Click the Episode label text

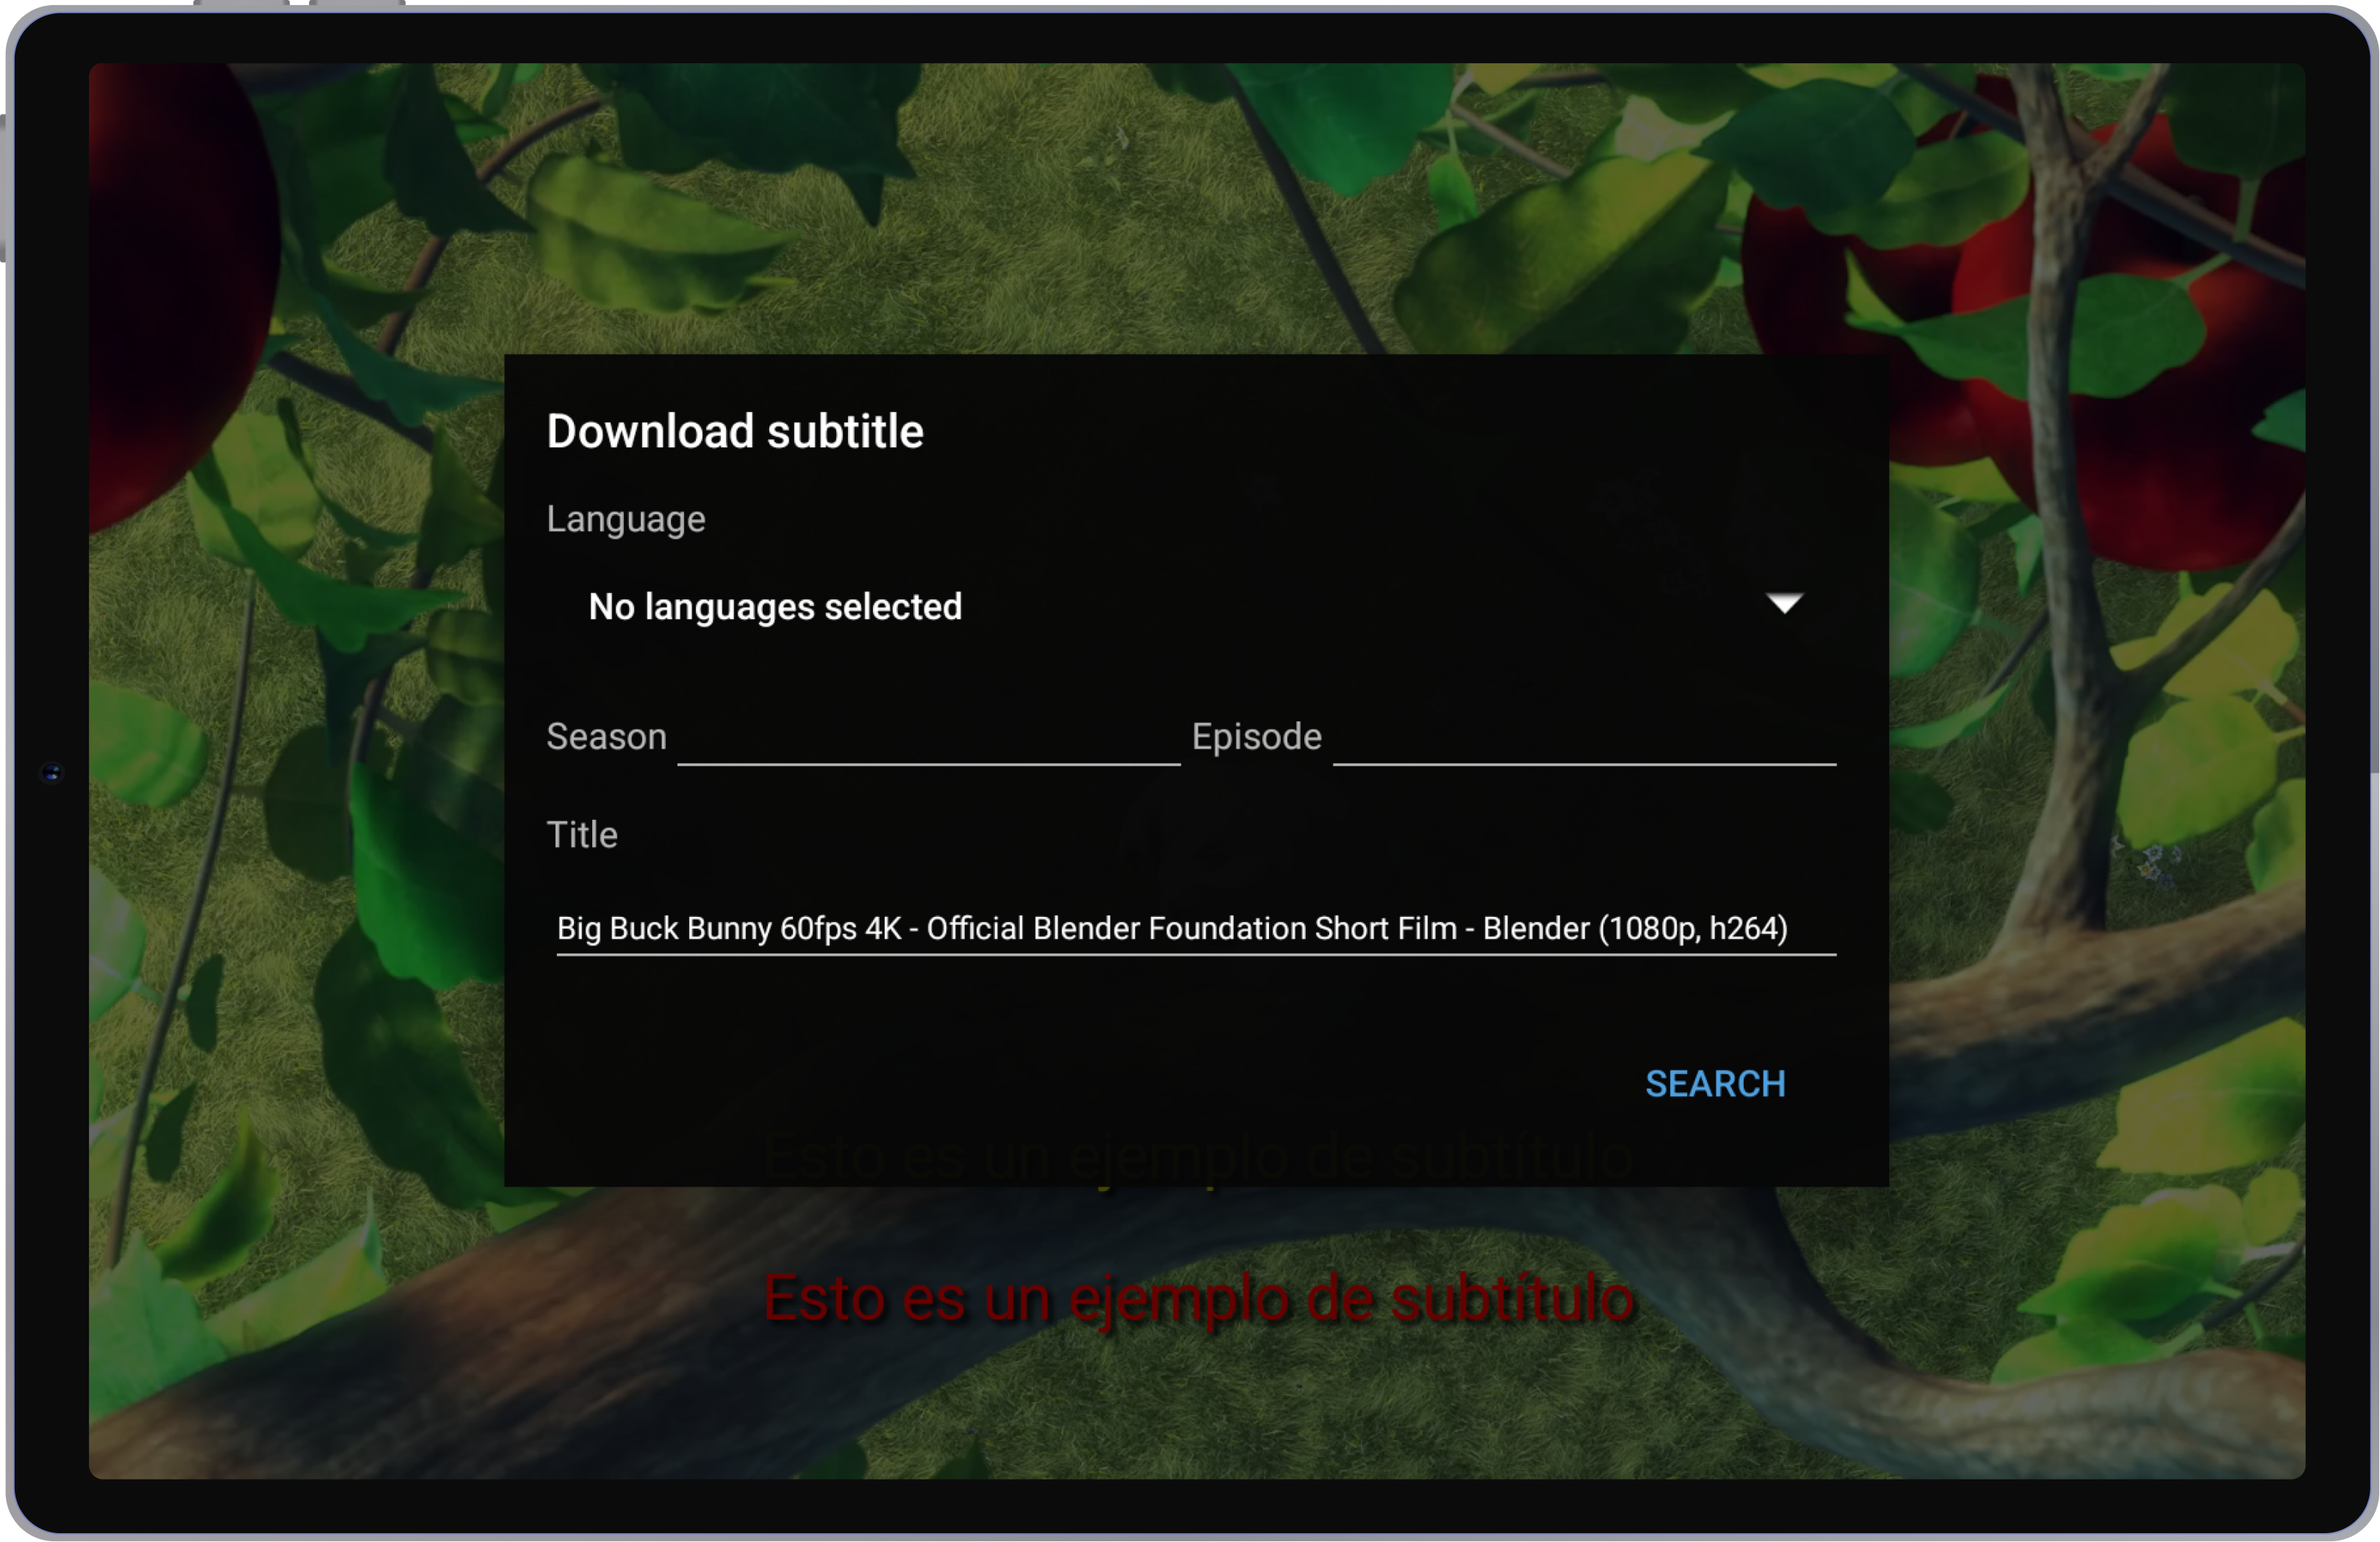tap(1256, 736)
